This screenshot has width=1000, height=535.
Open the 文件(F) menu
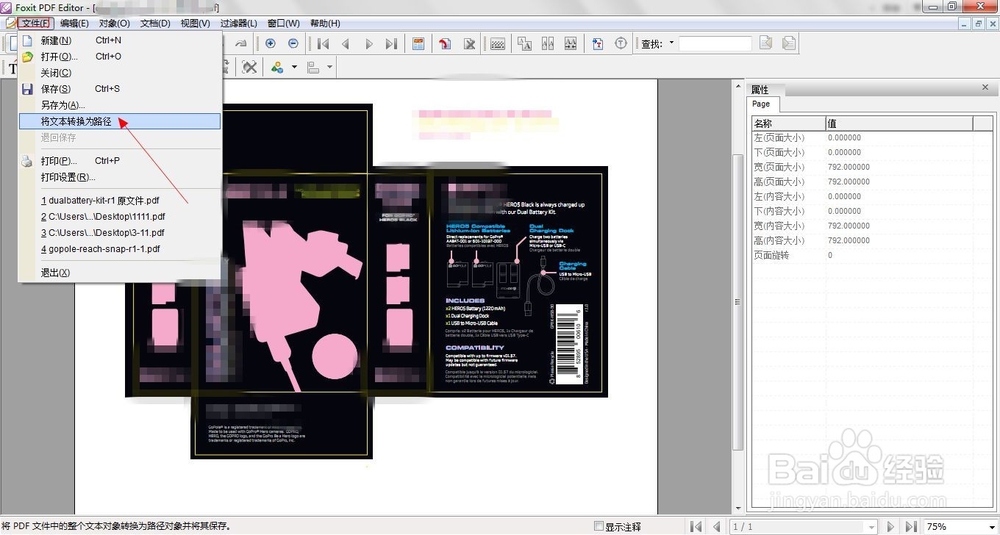pyautogui.click(x=35, y=24)
